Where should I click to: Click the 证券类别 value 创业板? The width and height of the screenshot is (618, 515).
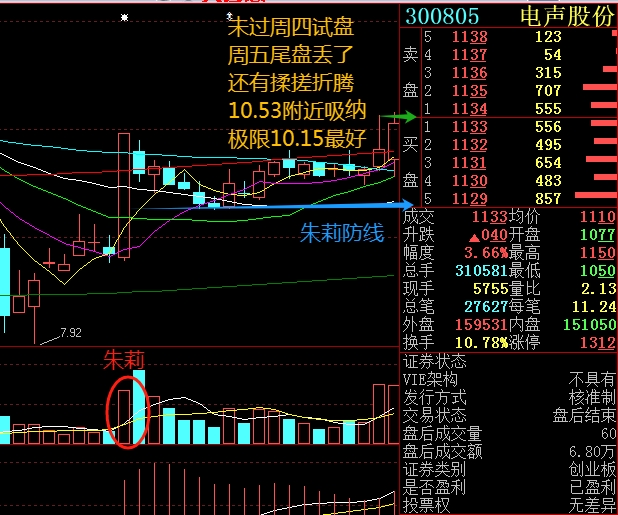click(592, 469)
